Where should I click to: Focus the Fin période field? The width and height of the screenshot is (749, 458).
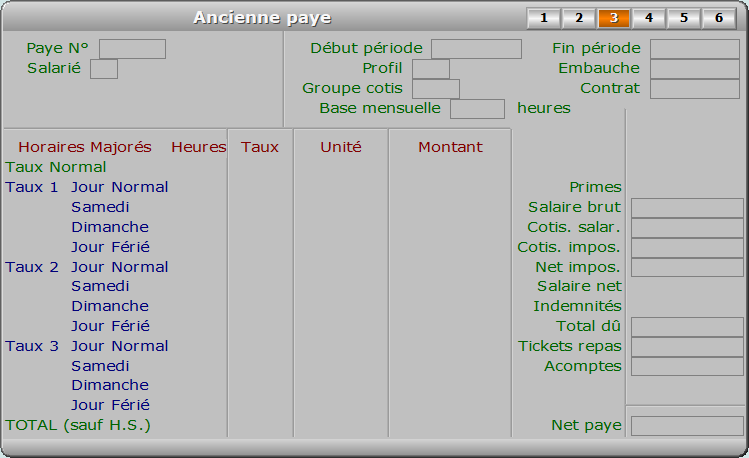point(695,49)
